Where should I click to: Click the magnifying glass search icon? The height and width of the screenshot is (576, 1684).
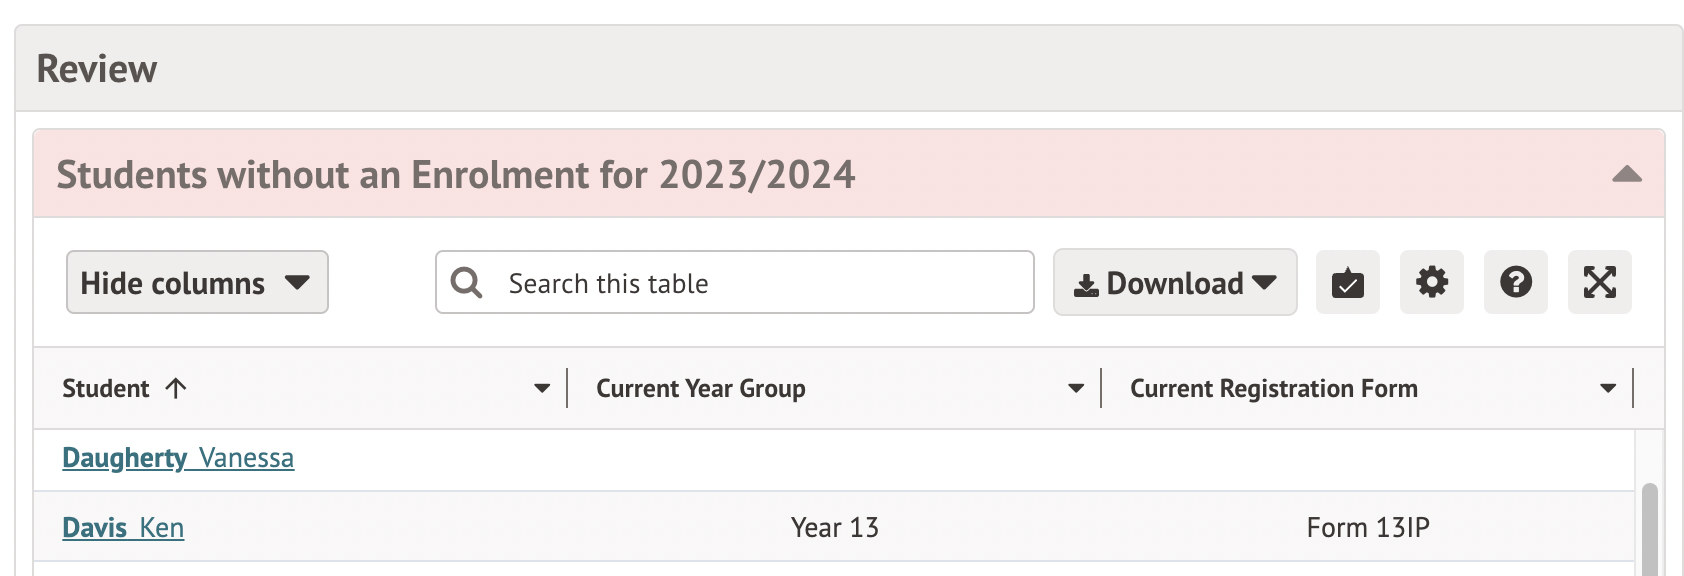pos(466,283)
